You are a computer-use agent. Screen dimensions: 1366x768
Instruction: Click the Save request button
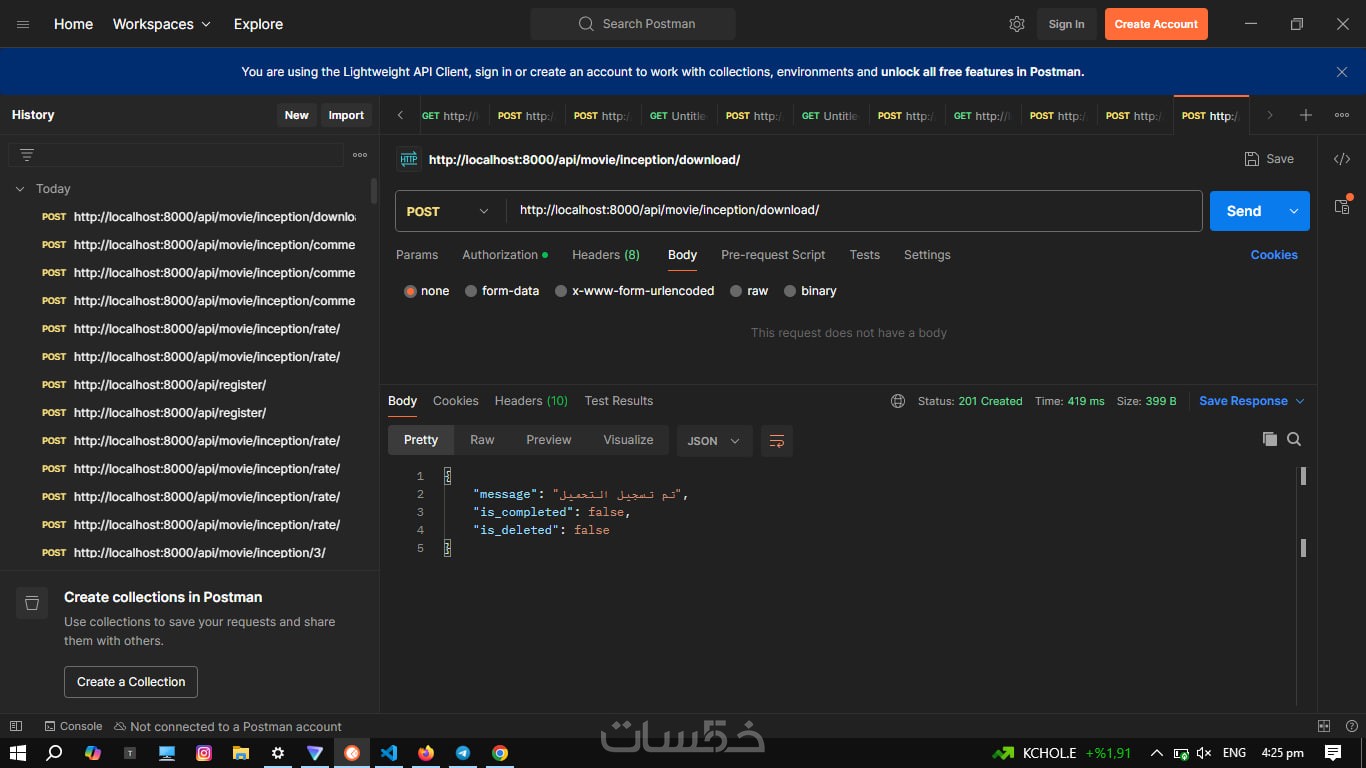[x=1269, y=159]
